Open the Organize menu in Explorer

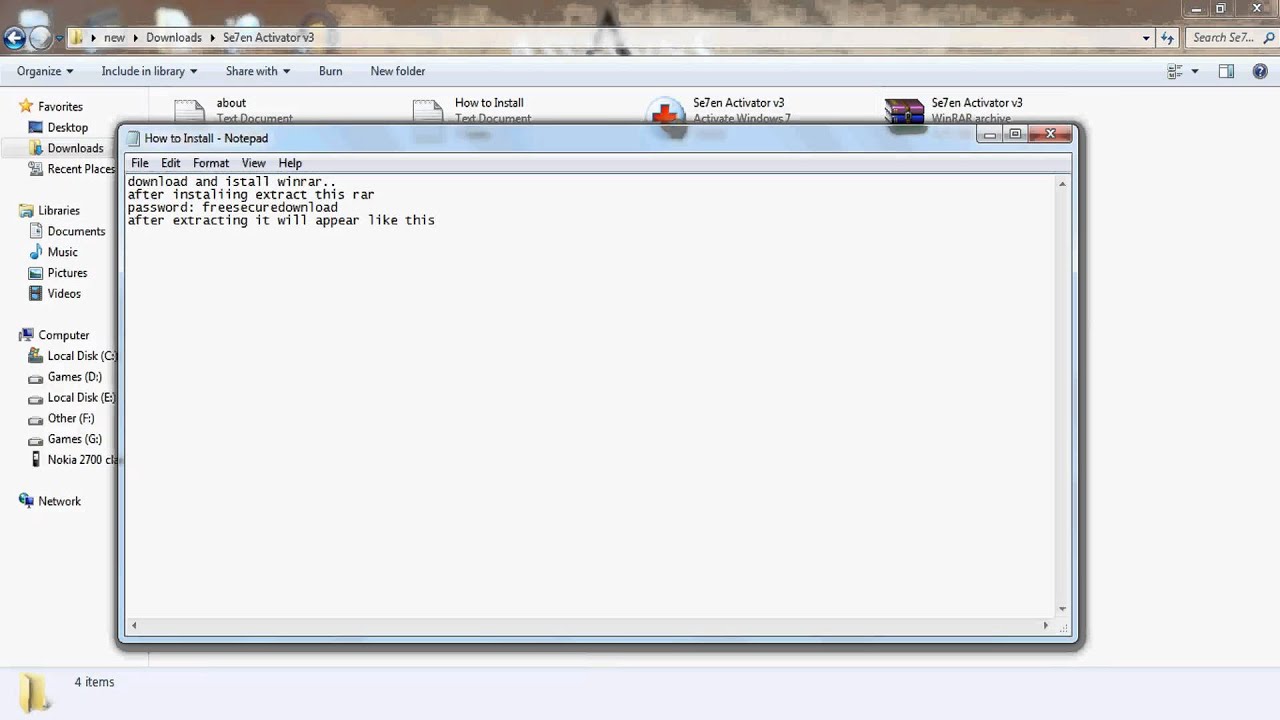pos(45,71)
